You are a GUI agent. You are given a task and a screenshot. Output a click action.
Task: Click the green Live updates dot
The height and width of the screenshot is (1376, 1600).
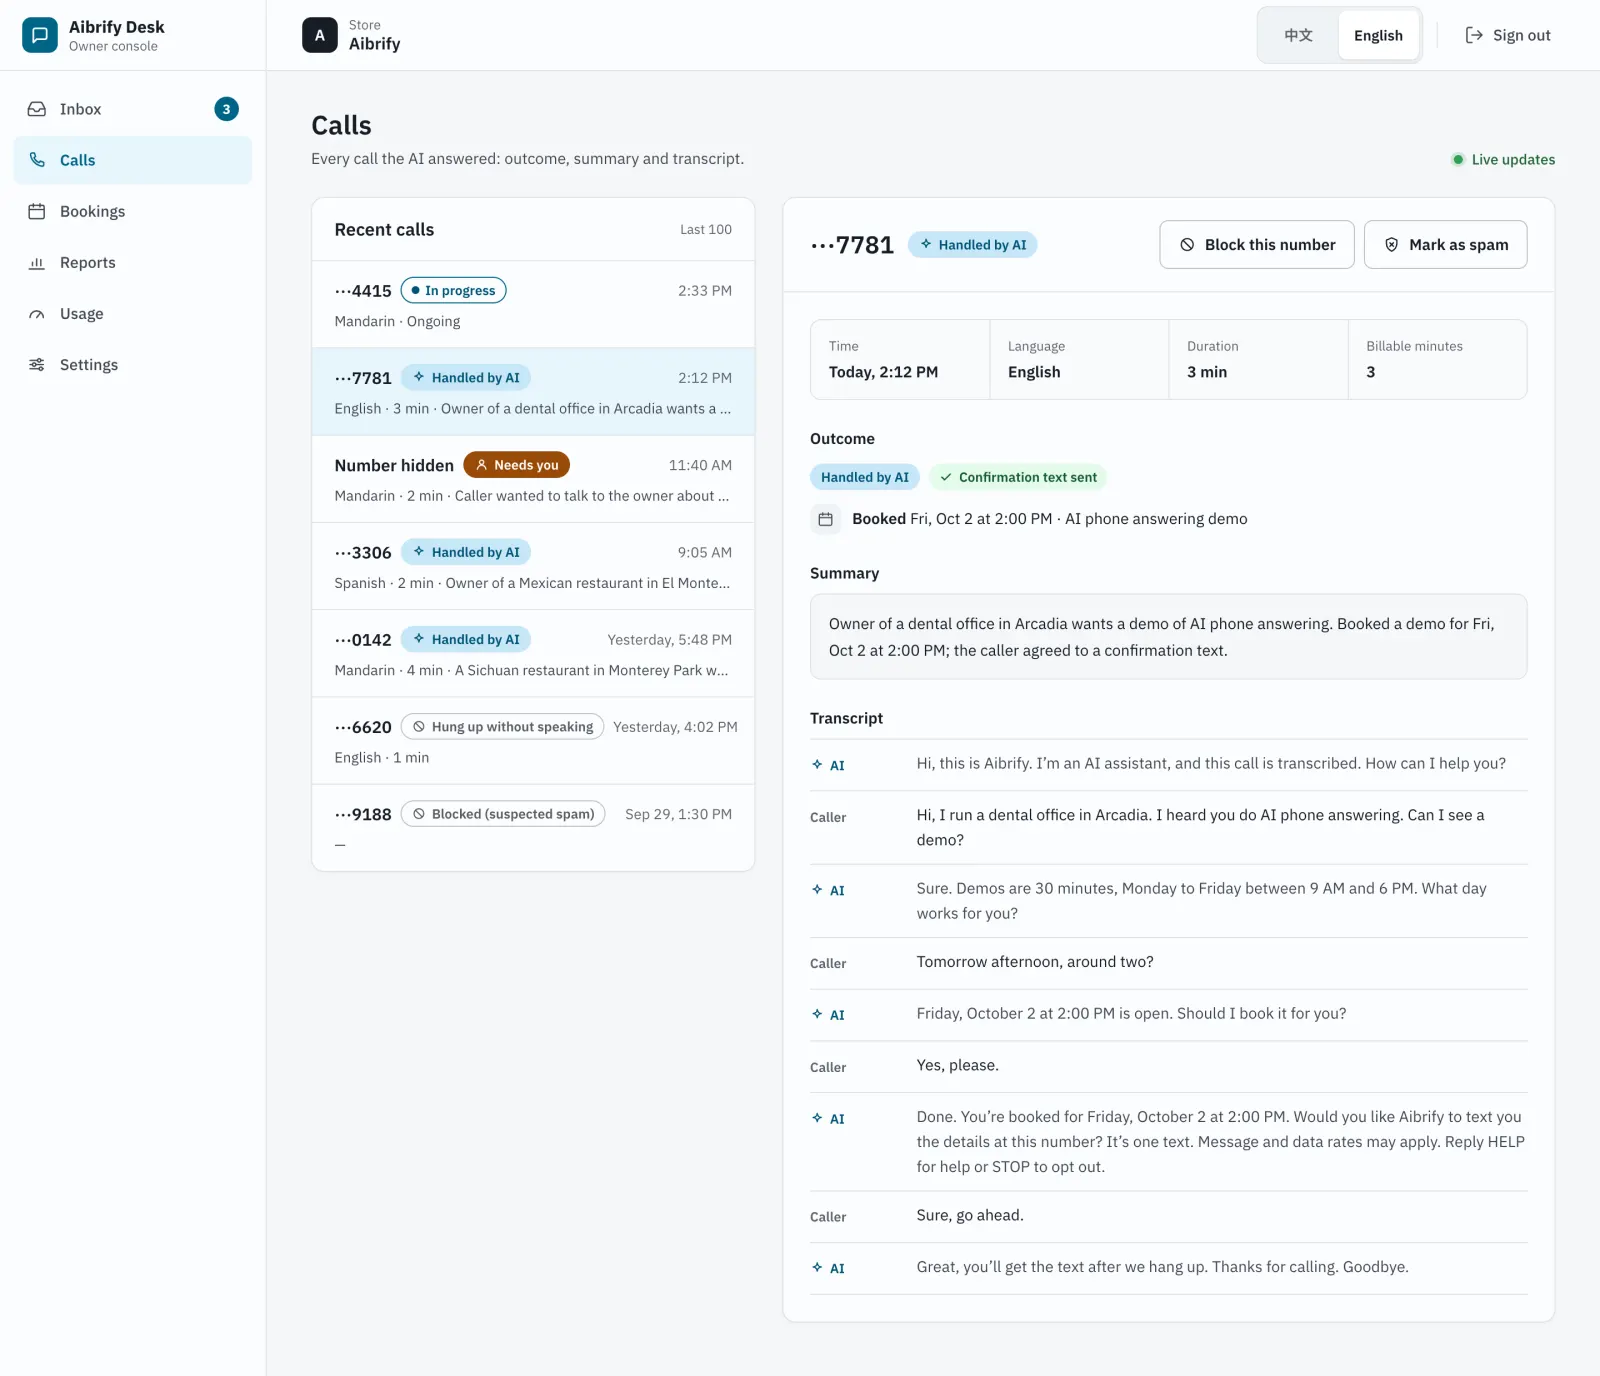1458,160
